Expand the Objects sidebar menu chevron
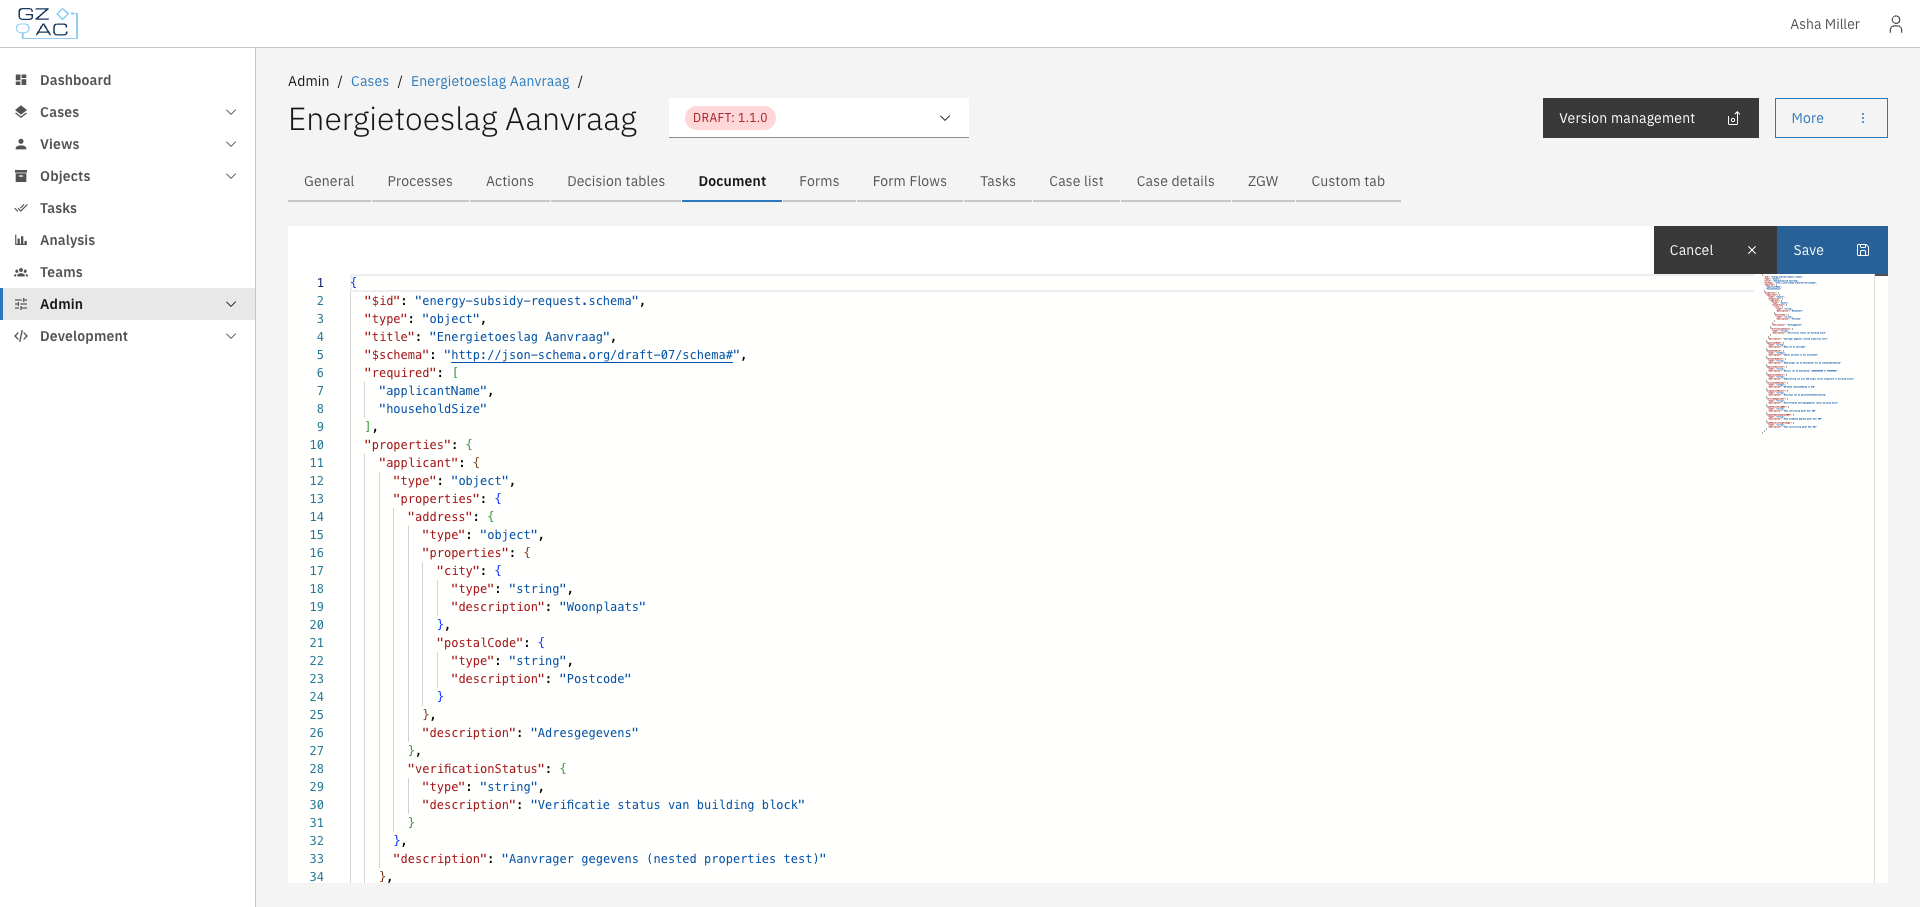Screen dimensions: 1920x907 pos(231,176)
